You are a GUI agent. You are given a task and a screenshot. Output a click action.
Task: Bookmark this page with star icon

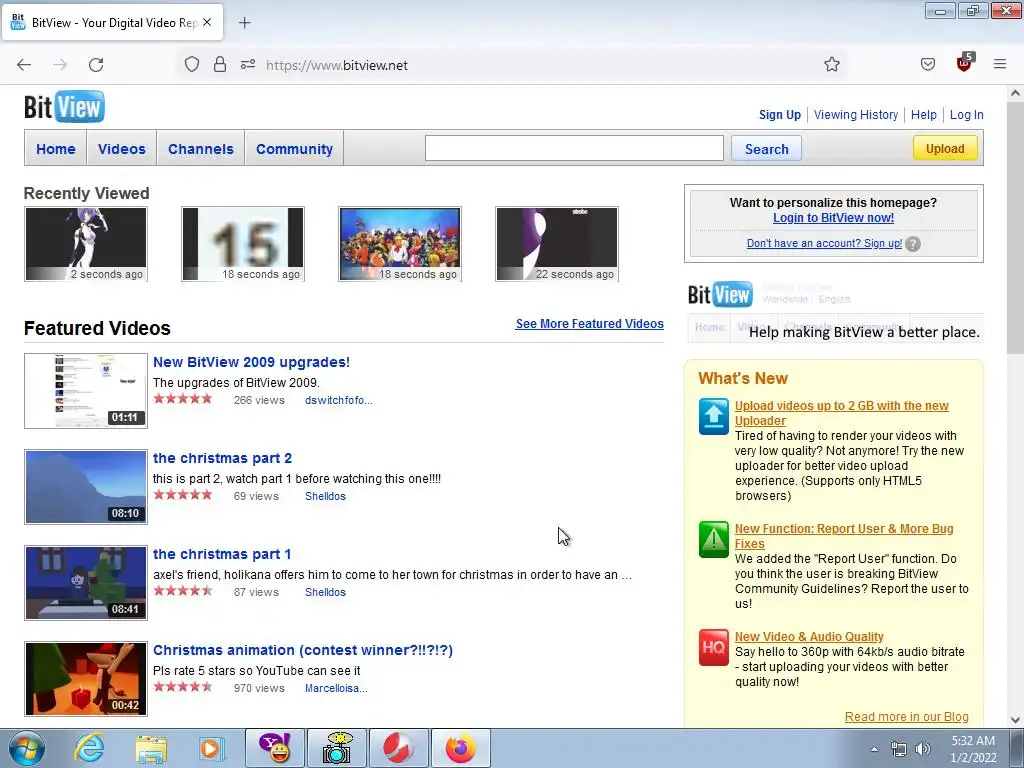(831, 65)
